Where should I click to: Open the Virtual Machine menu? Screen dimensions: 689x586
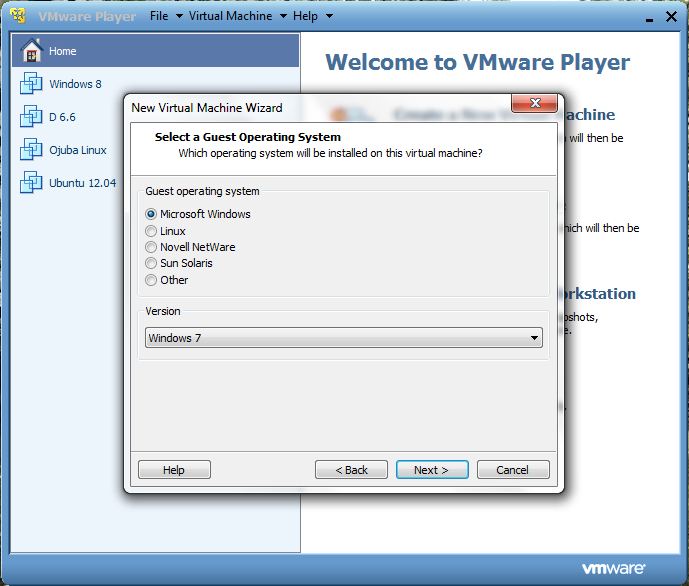(230, 16)
